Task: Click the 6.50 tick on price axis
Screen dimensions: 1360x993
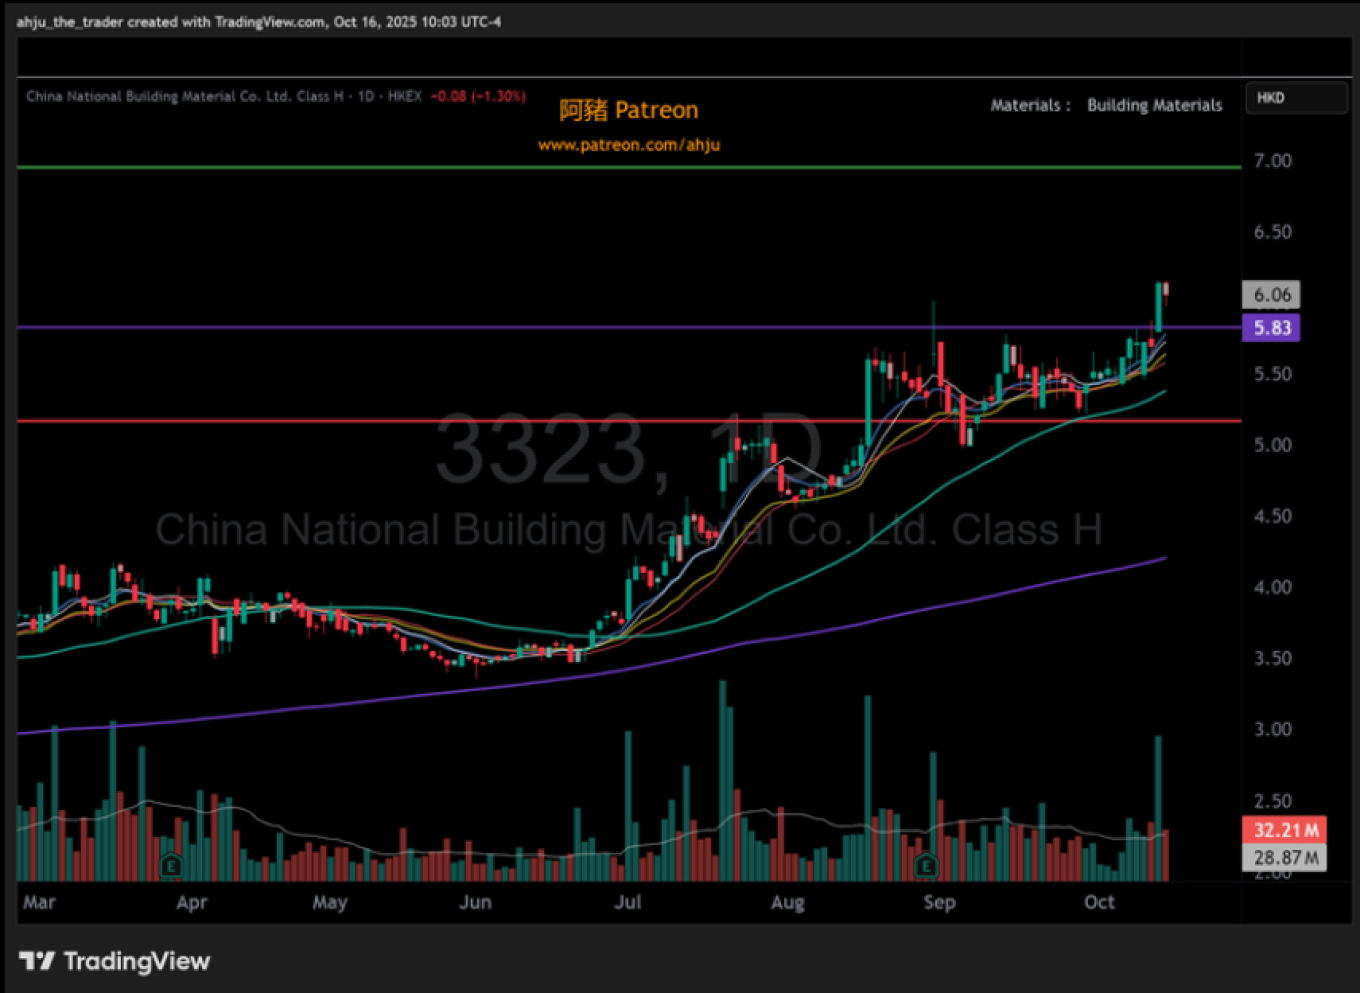Action: click(1272, 232)
